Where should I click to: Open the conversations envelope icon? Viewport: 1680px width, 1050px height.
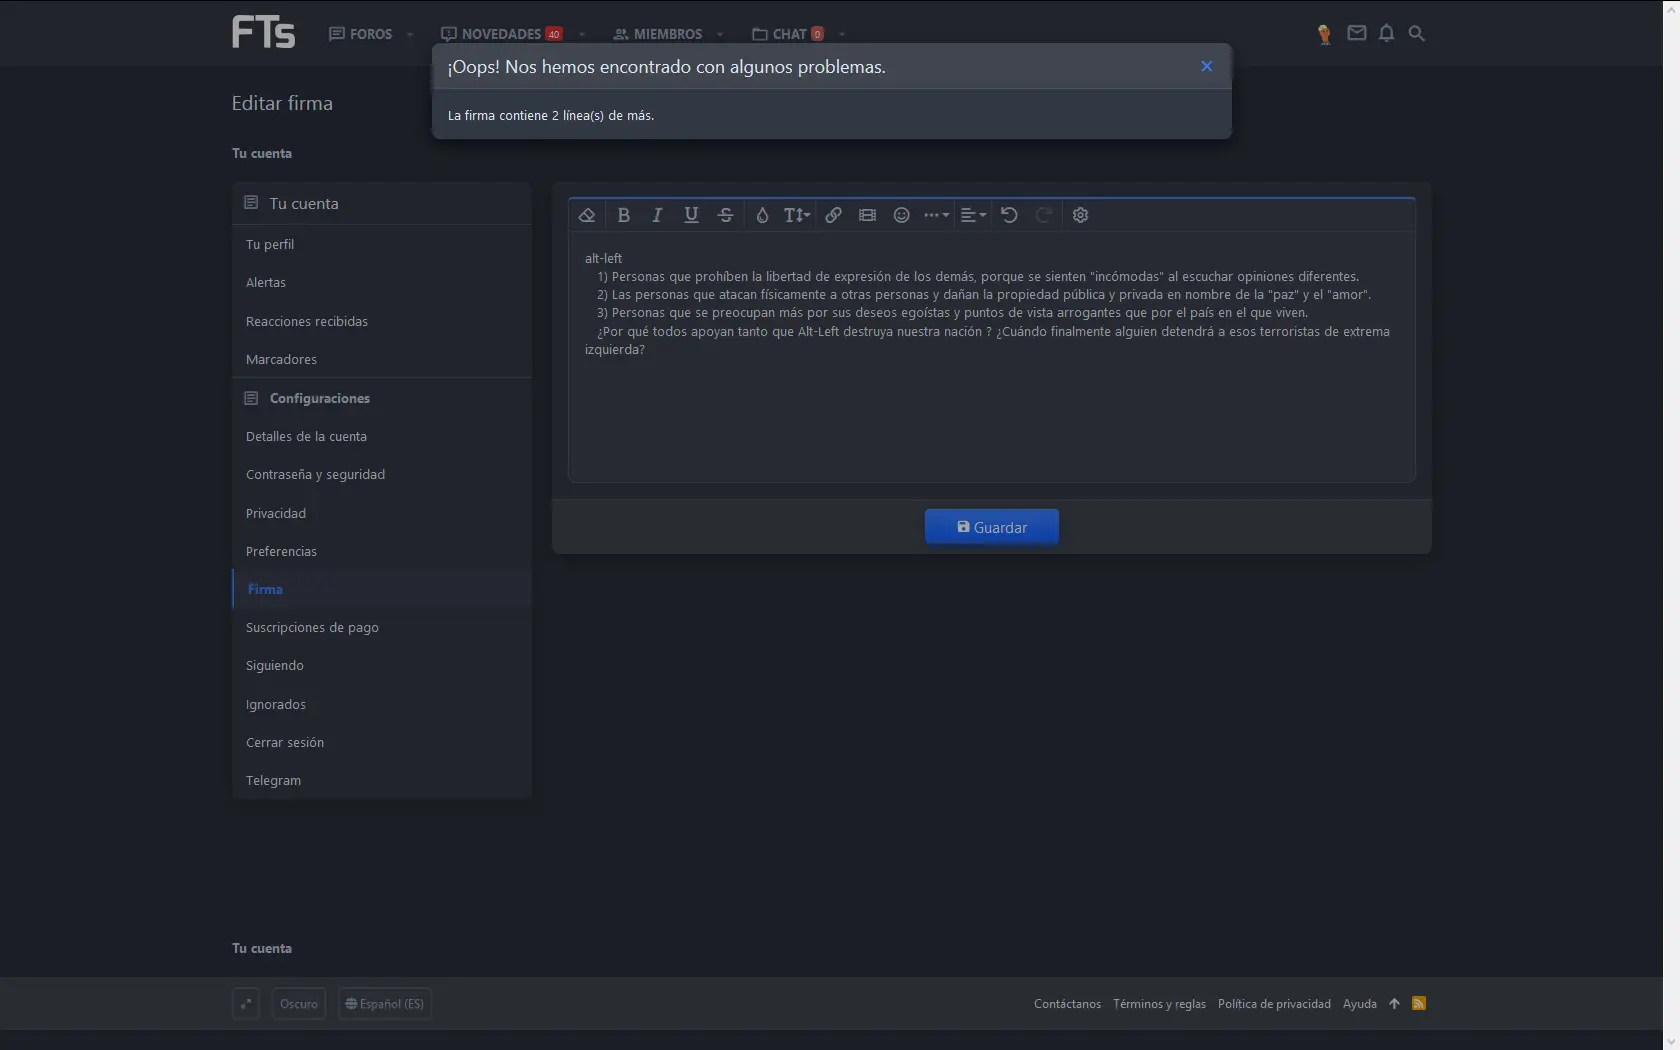pos(1356,33)
